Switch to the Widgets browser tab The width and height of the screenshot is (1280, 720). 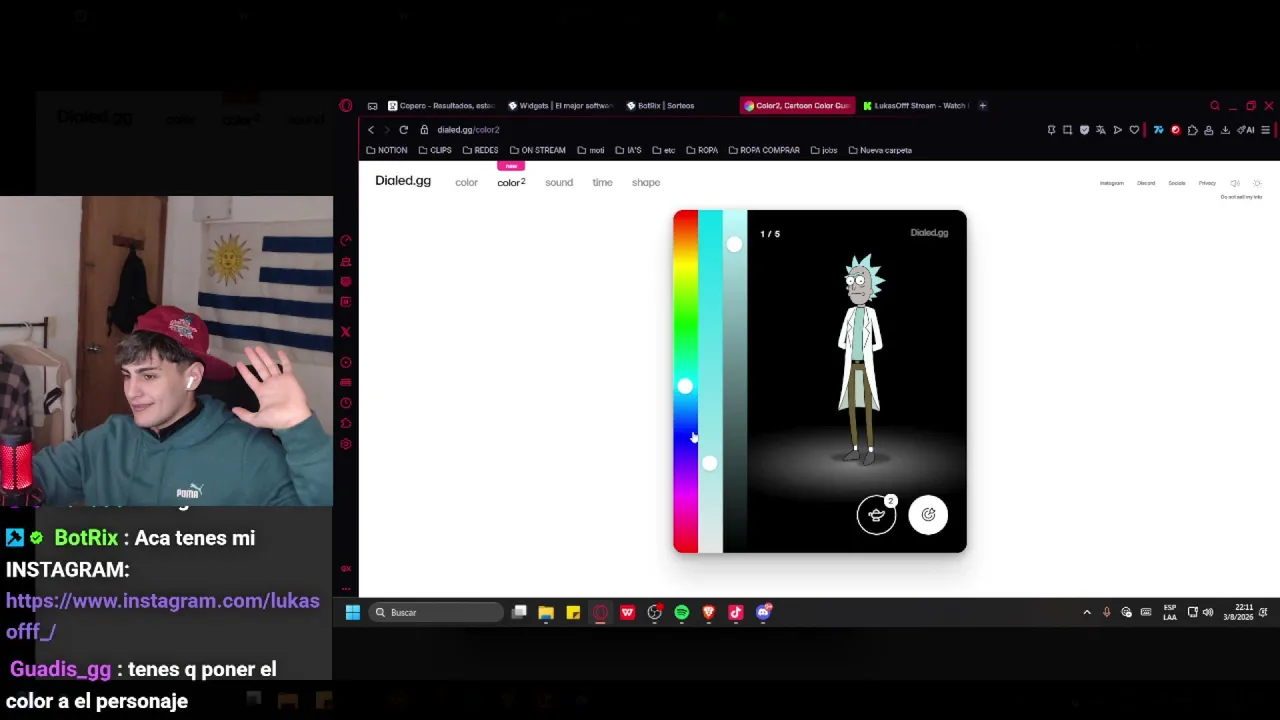(x=559, y=105)
